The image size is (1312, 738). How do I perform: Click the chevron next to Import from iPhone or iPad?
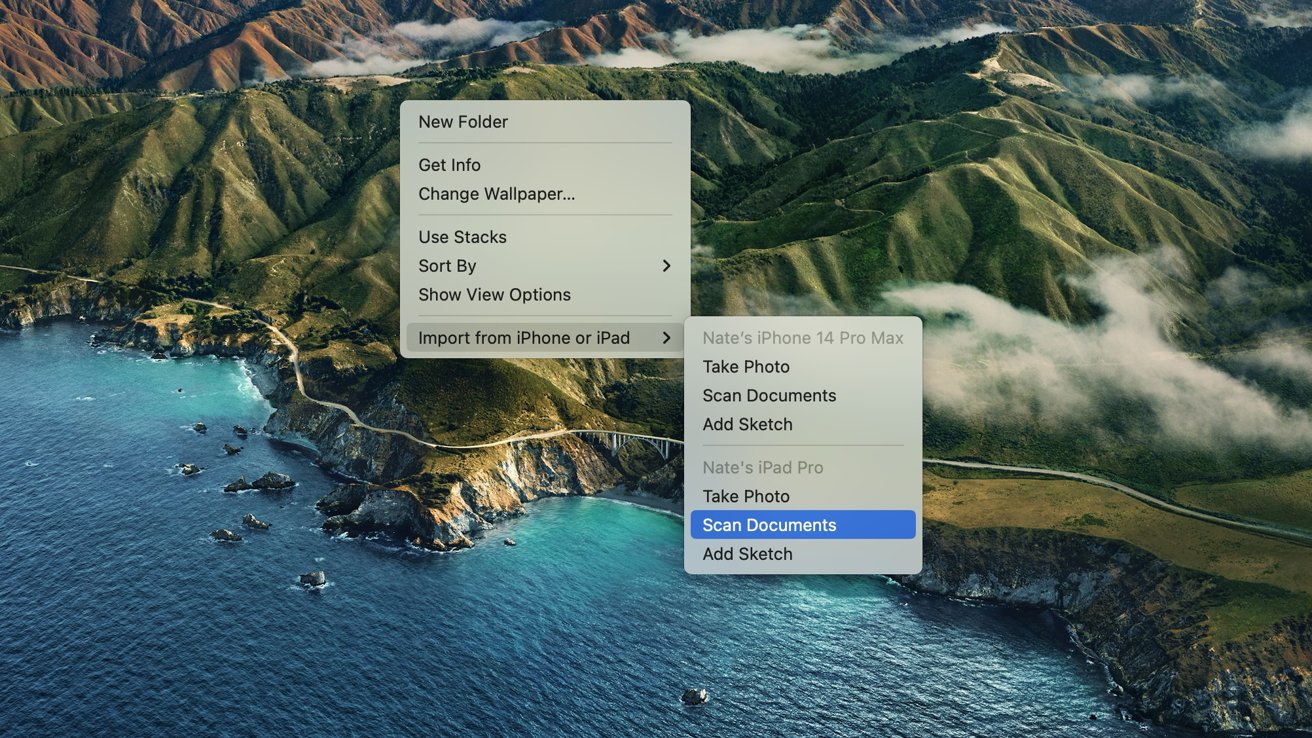pyautogui.click(x=666, y=338)
